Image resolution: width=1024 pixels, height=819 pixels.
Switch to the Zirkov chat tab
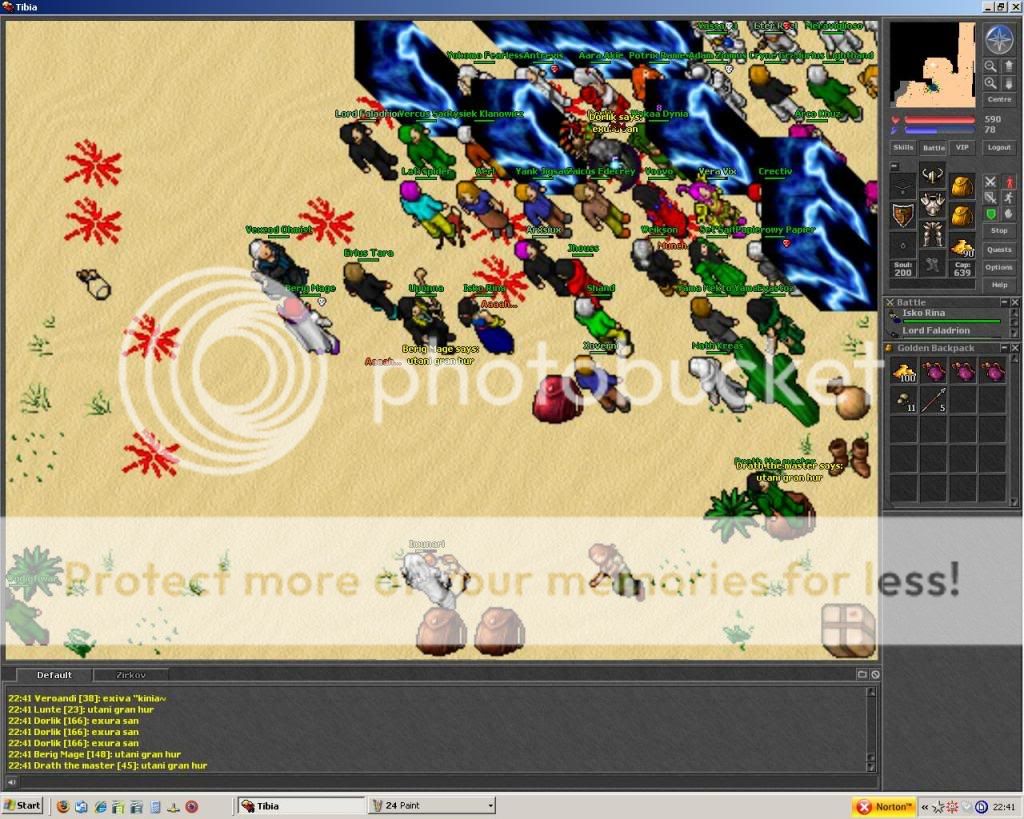[131, 675]
